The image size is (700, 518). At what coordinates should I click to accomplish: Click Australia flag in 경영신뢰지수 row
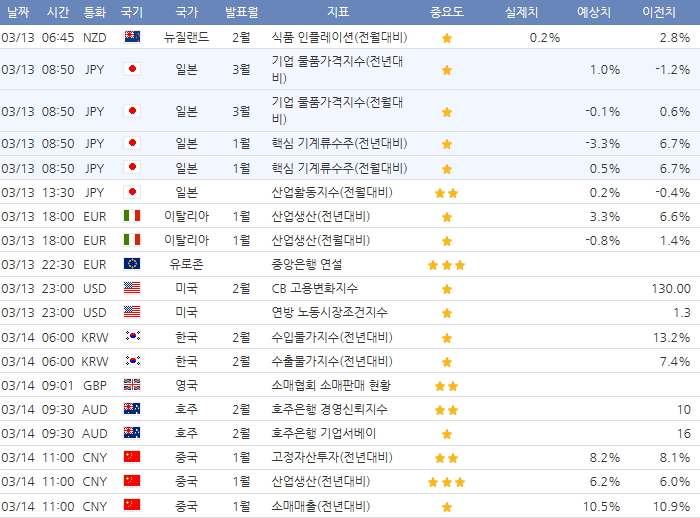pyautogui.click(x=132, y=409)
